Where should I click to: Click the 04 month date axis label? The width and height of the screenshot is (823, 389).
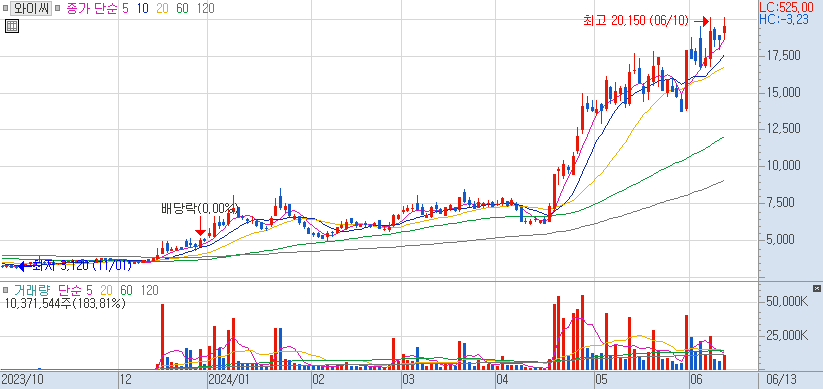tap(503, 380)
